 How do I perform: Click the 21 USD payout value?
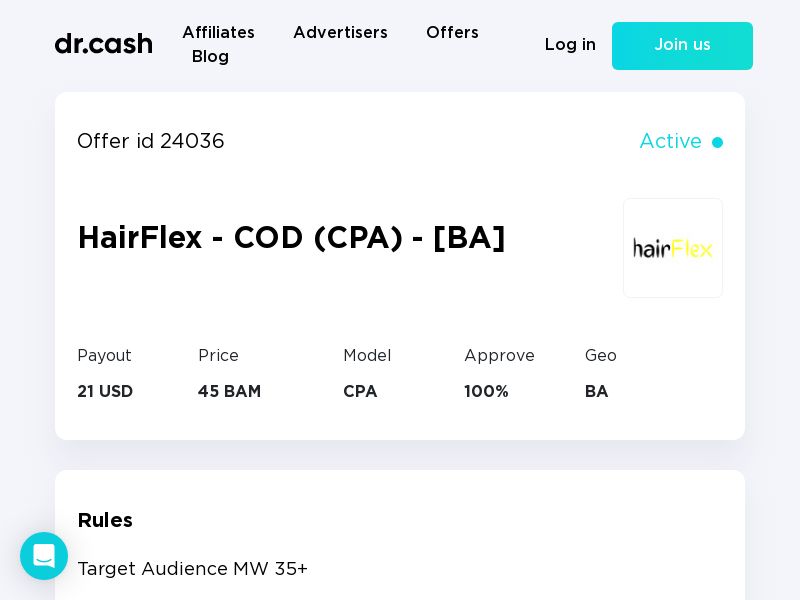click(x=105, y=391)
